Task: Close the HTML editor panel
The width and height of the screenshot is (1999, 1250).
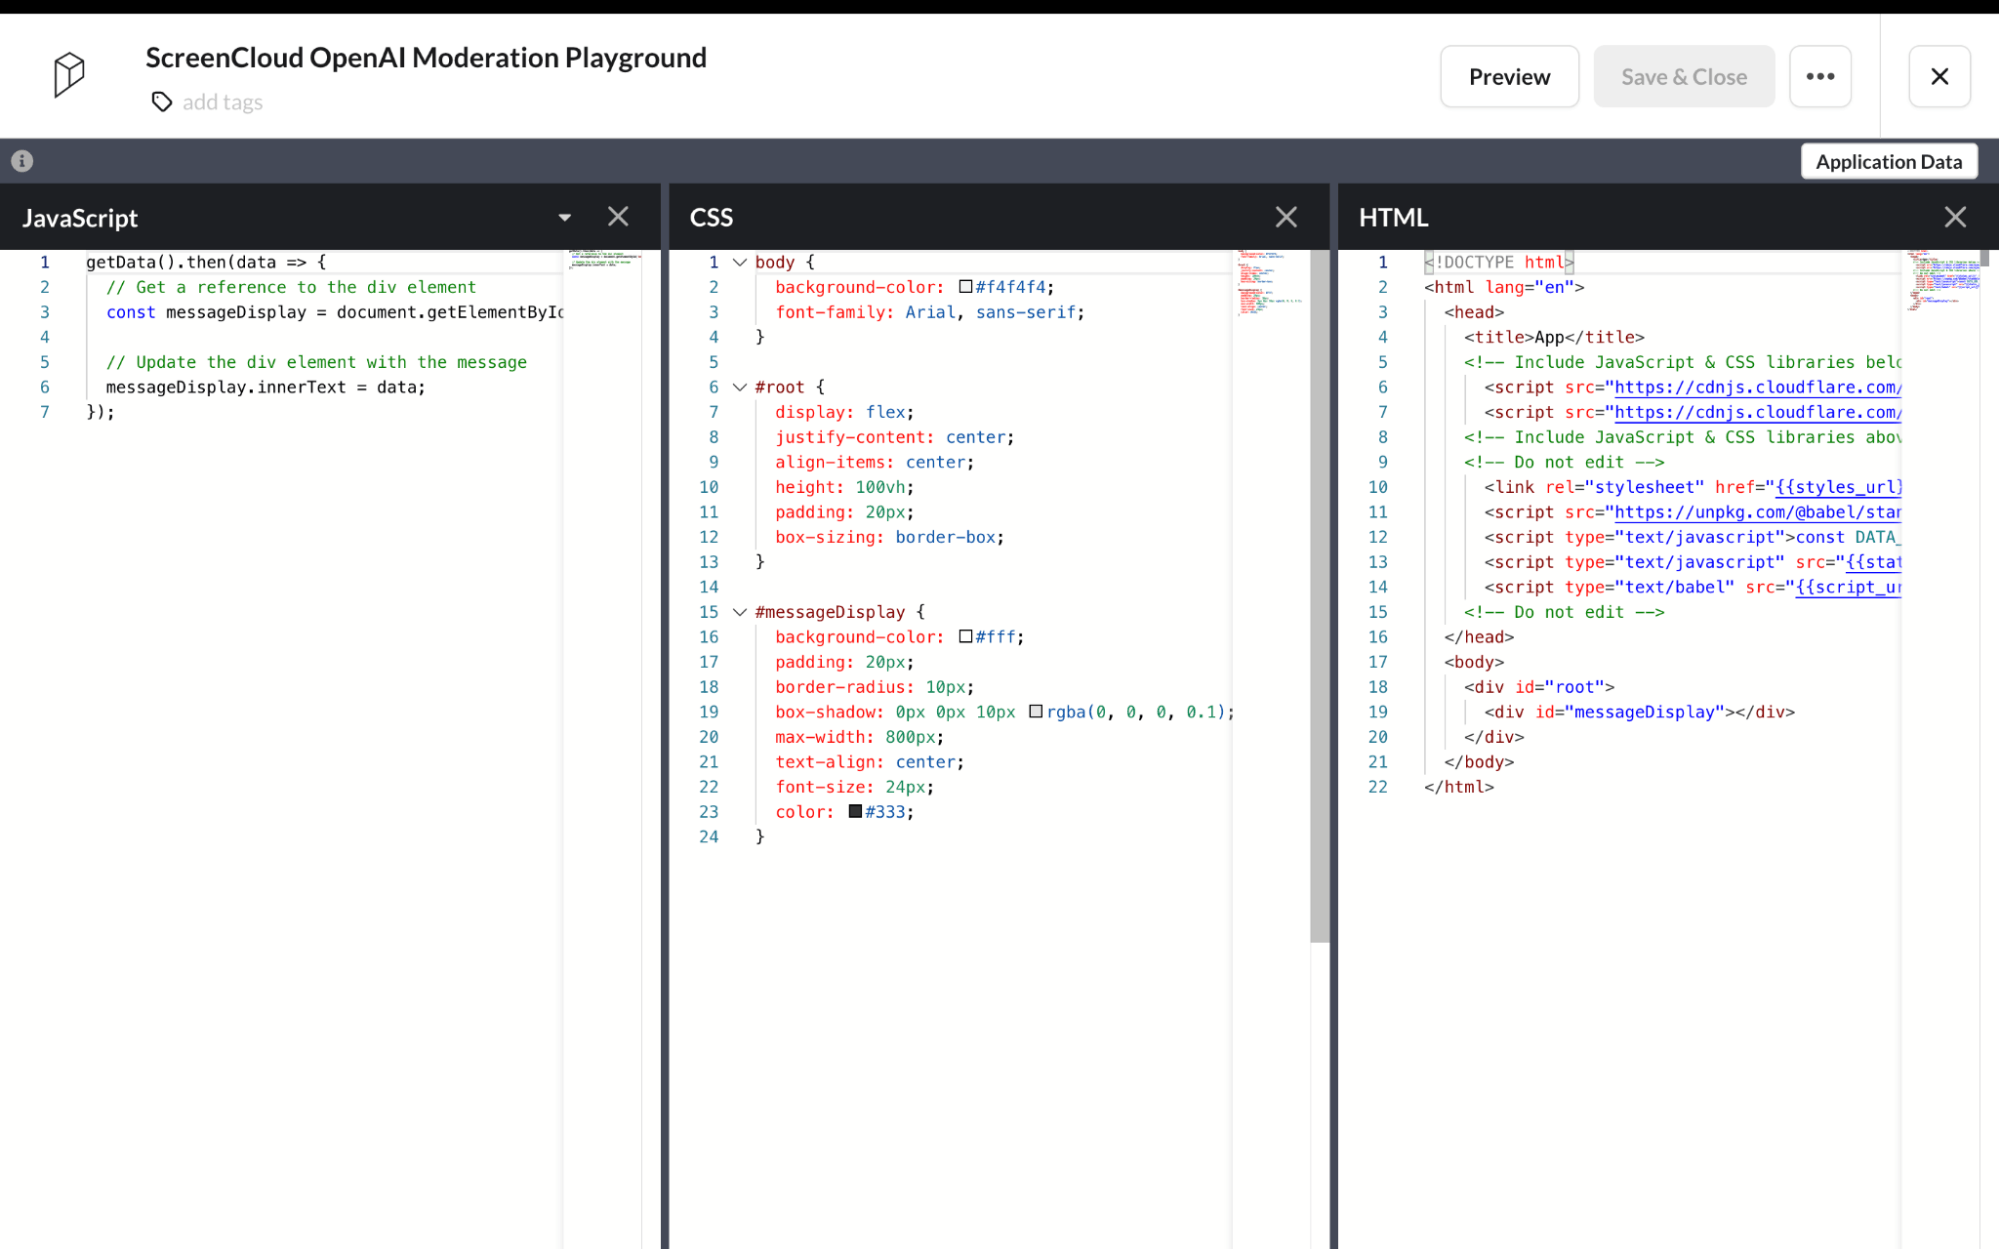Action: pos(1955,216)
